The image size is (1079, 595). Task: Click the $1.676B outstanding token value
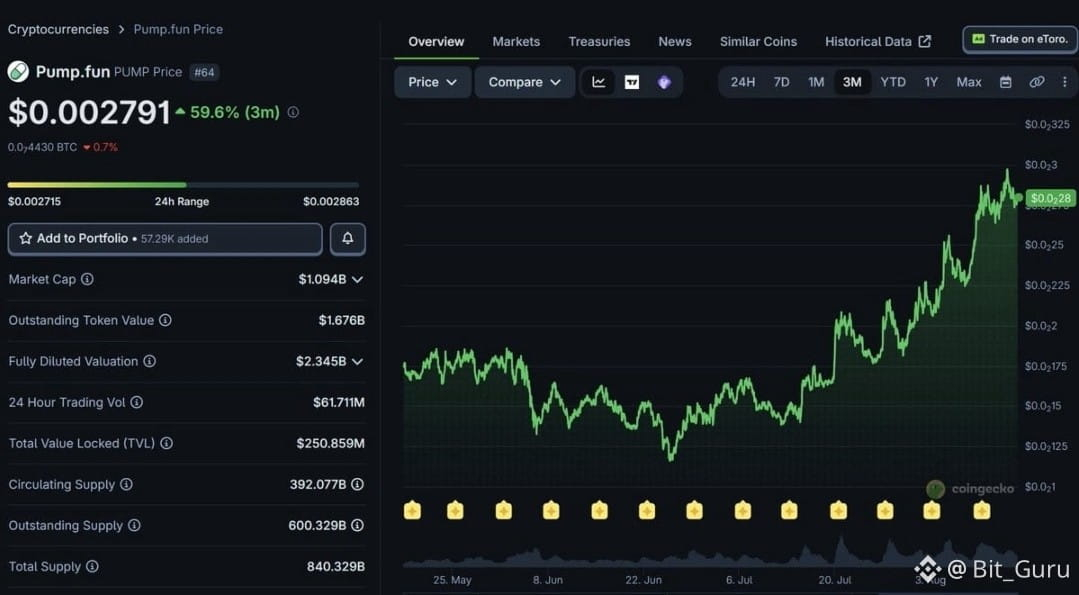341,321
